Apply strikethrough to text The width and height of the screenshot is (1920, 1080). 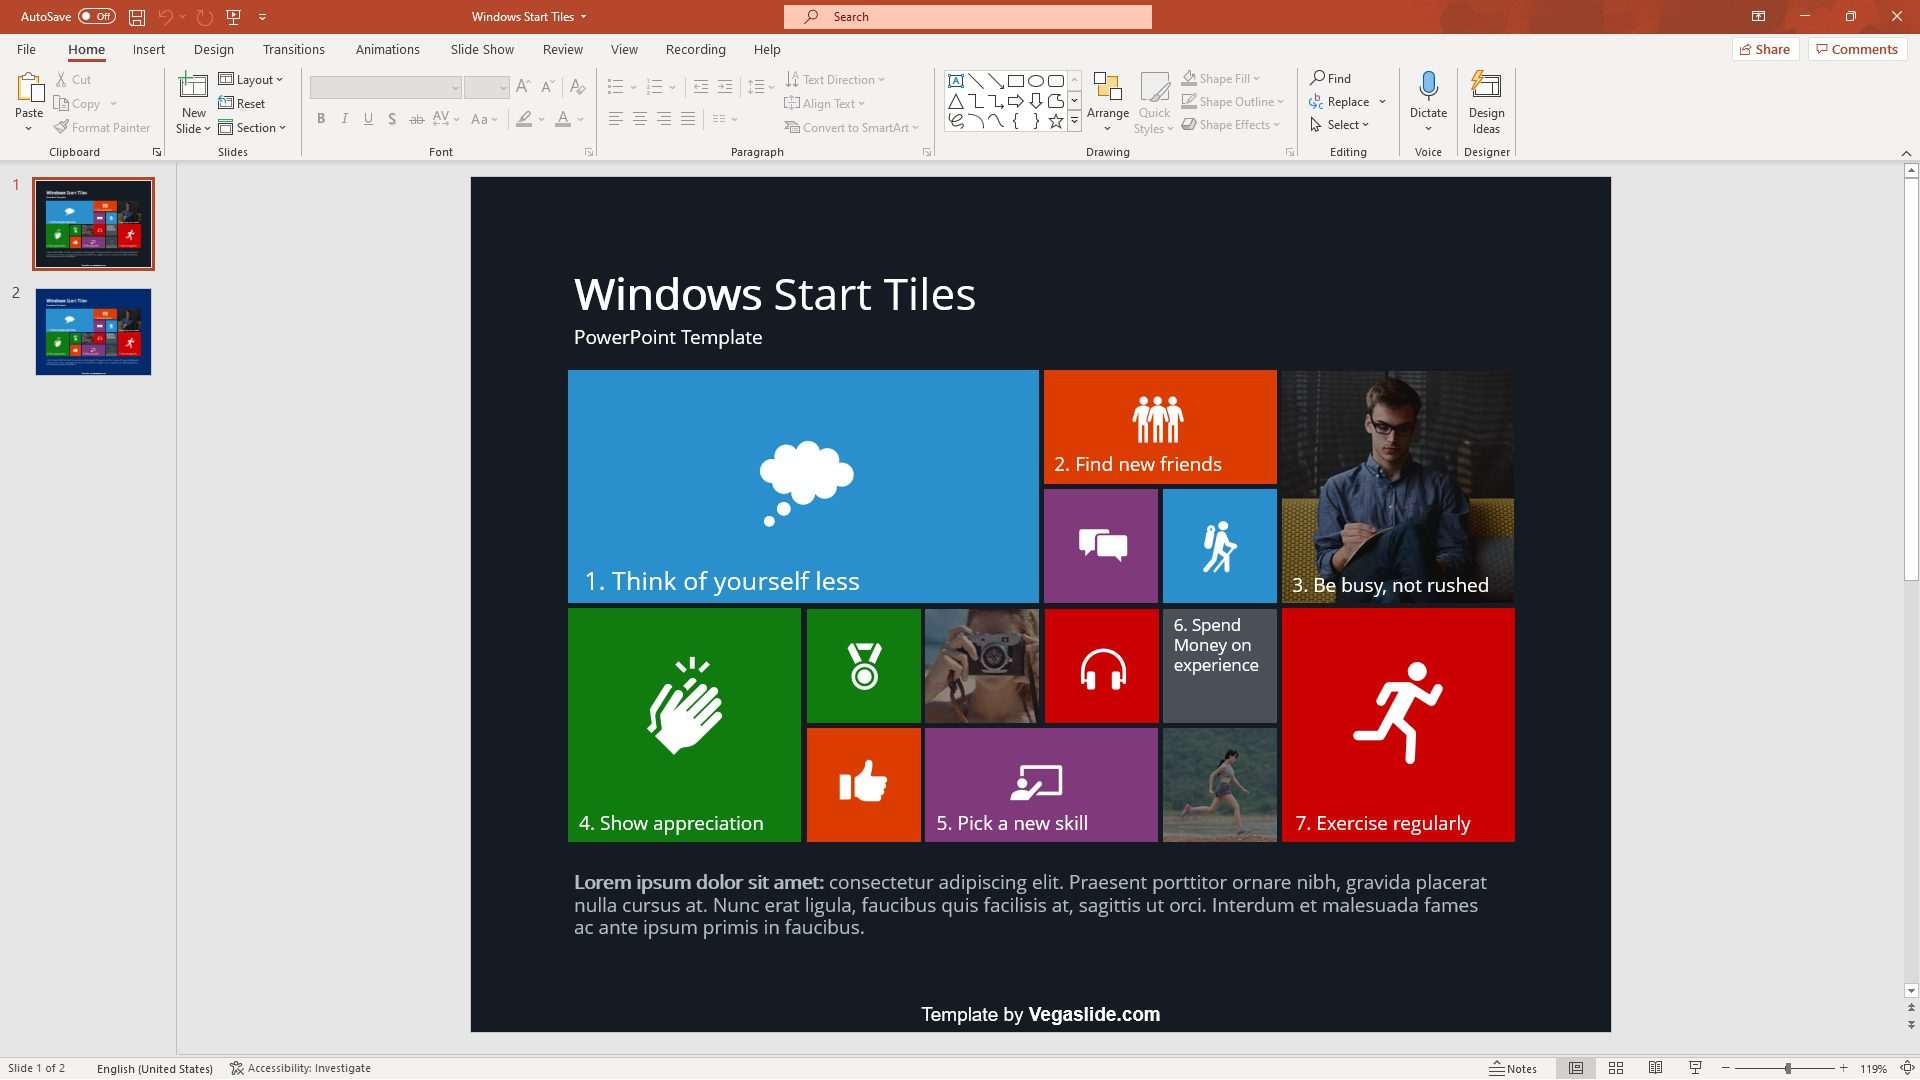pyautogui.click(x=417, y=119)
